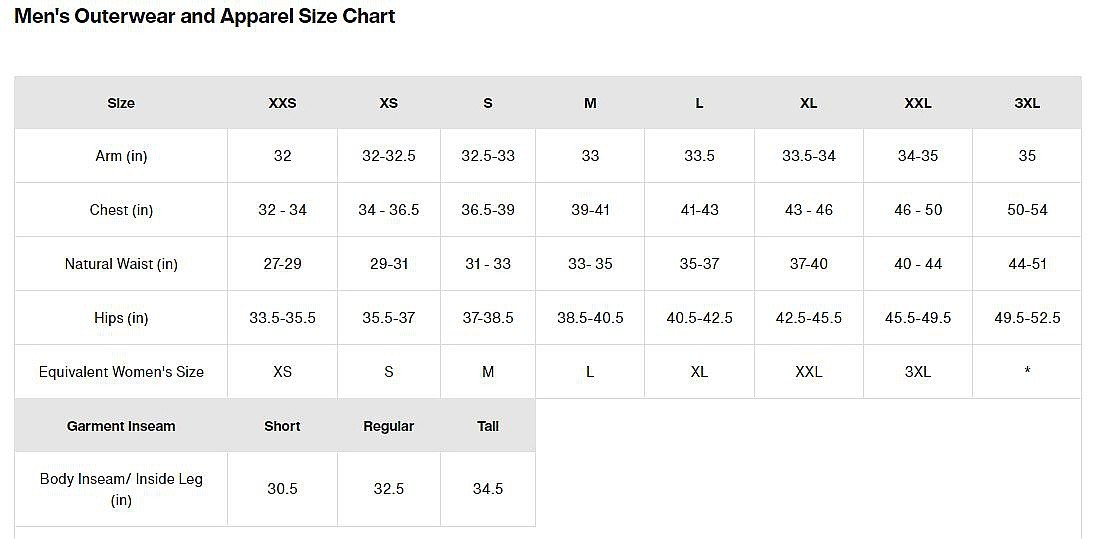Click the Tall inseam column header
The image size is (1100, 539).
coord(488,426)
